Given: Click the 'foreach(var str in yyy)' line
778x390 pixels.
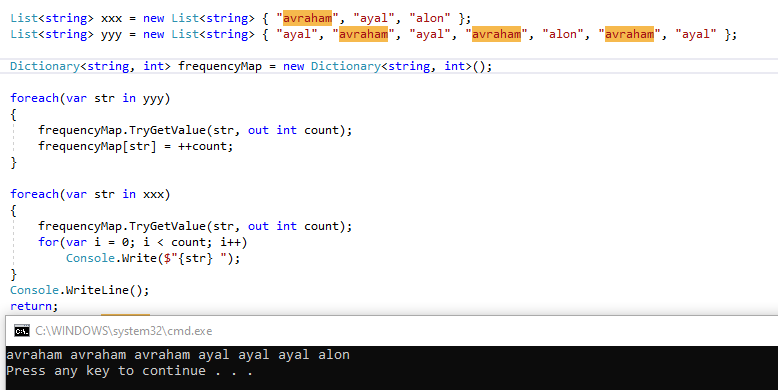Looking at the screenshot, I should click(x=90, y=98).
